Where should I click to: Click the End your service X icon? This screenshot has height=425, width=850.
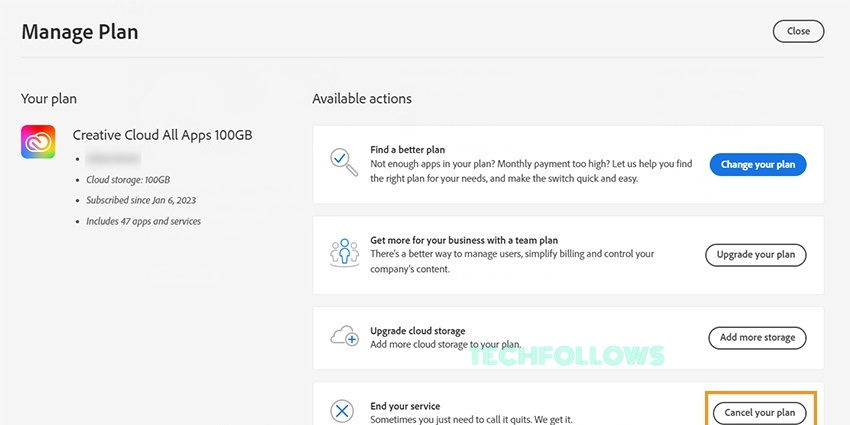pyautogui.click(x=342, y=412)
